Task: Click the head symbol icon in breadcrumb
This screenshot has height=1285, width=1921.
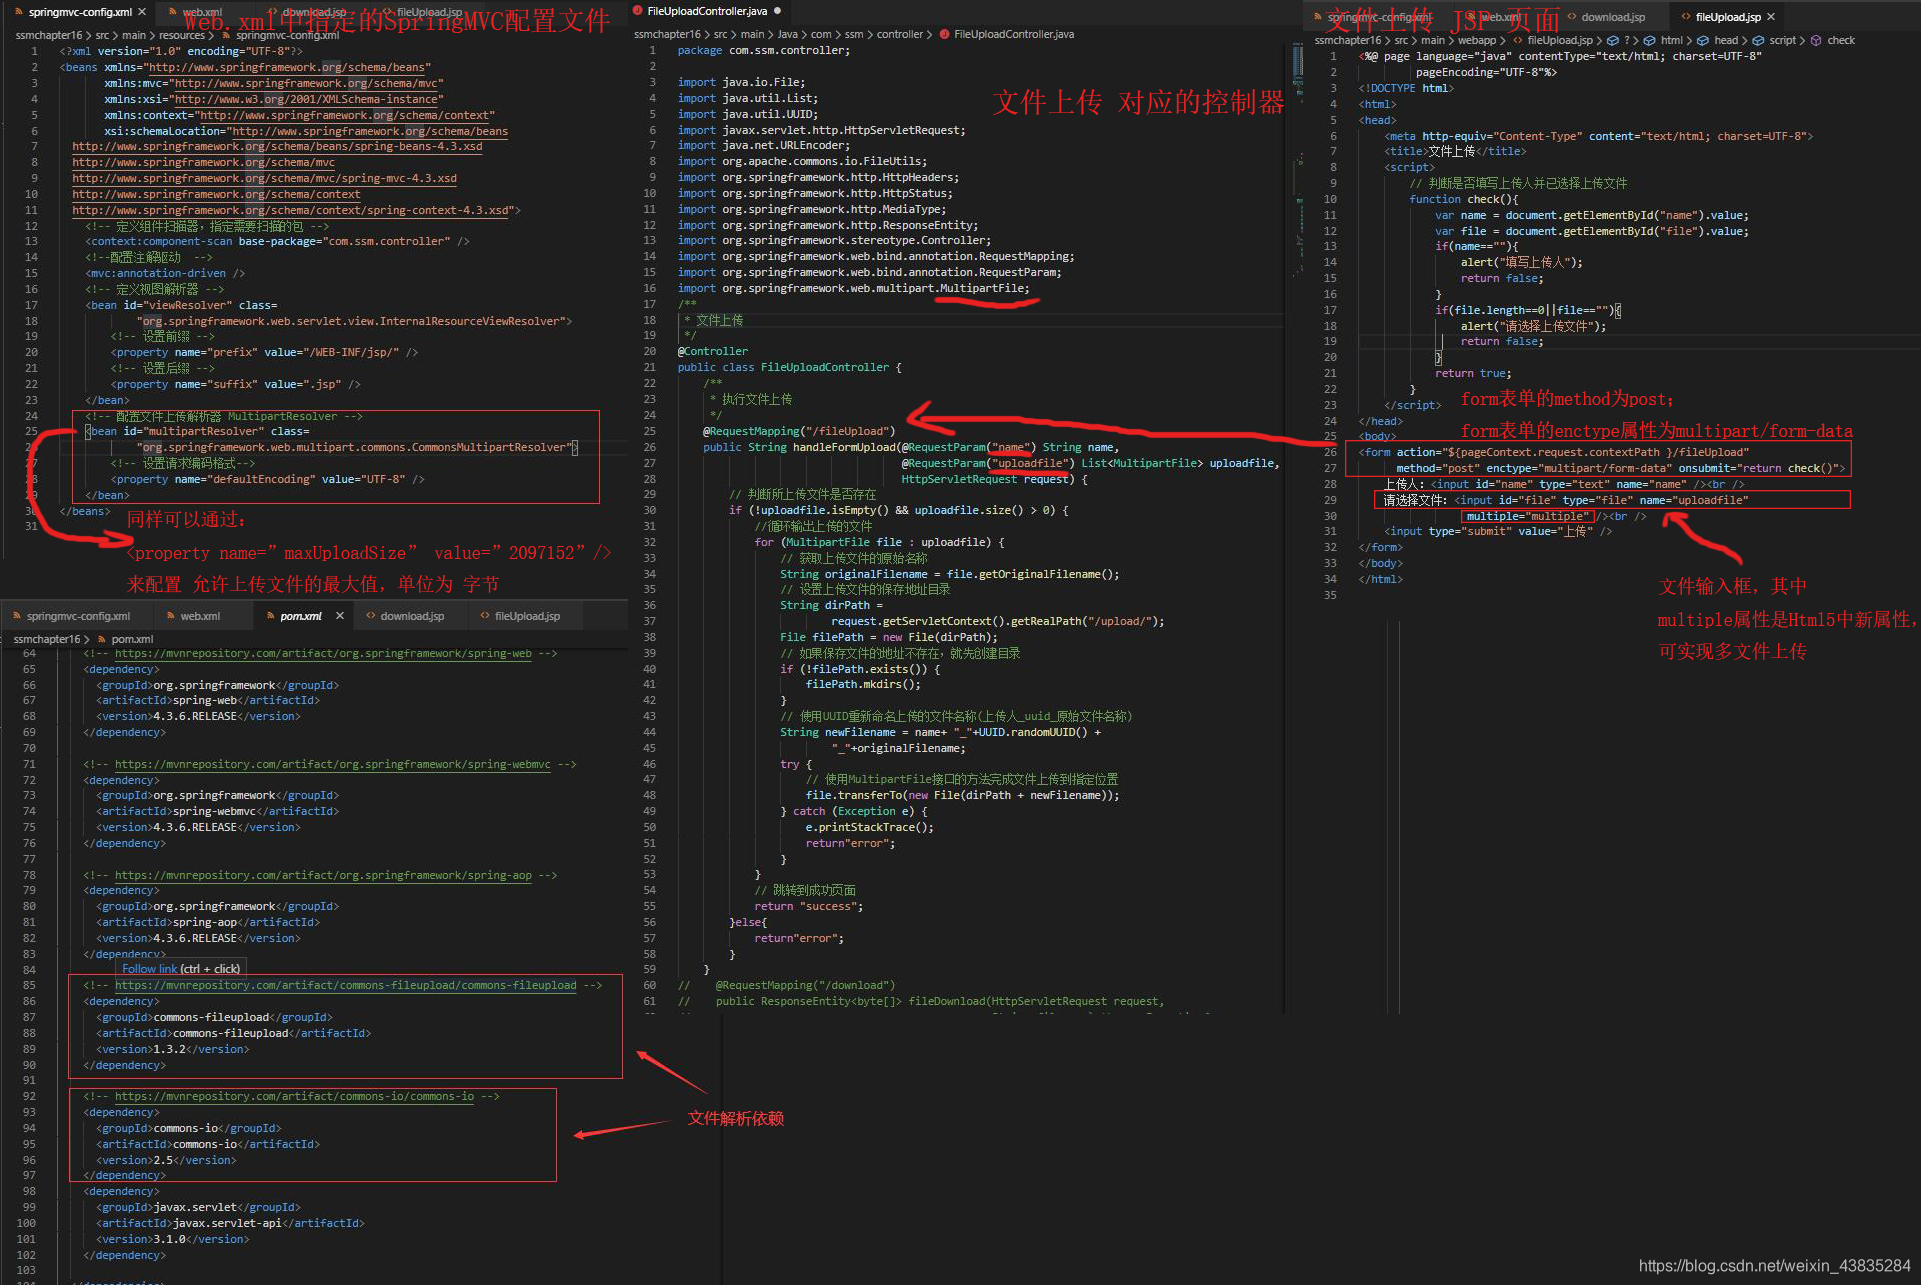Action: click(1703, 41)
